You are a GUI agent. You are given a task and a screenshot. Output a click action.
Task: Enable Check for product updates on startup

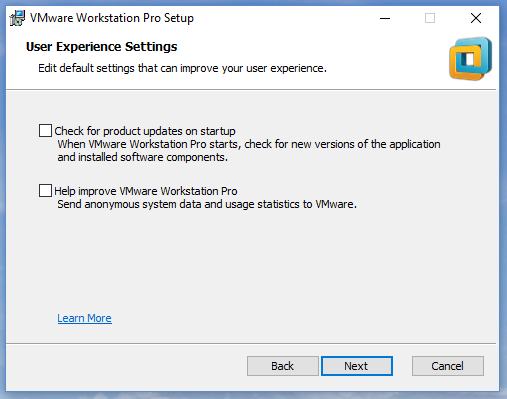(x=45, y=131)
